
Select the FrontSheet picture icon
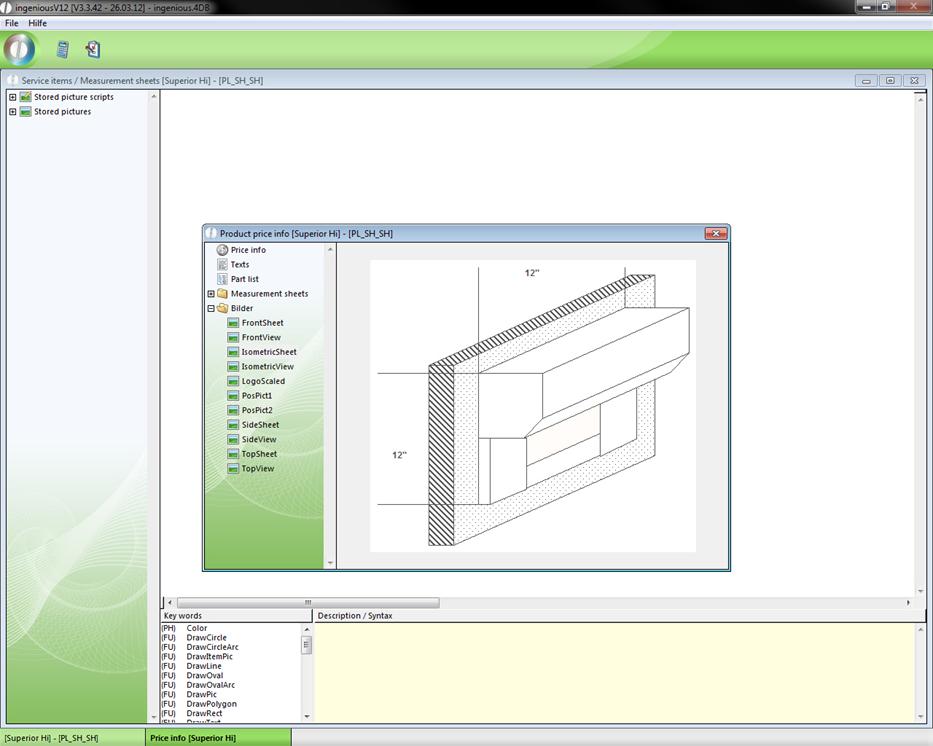(233, 323)
